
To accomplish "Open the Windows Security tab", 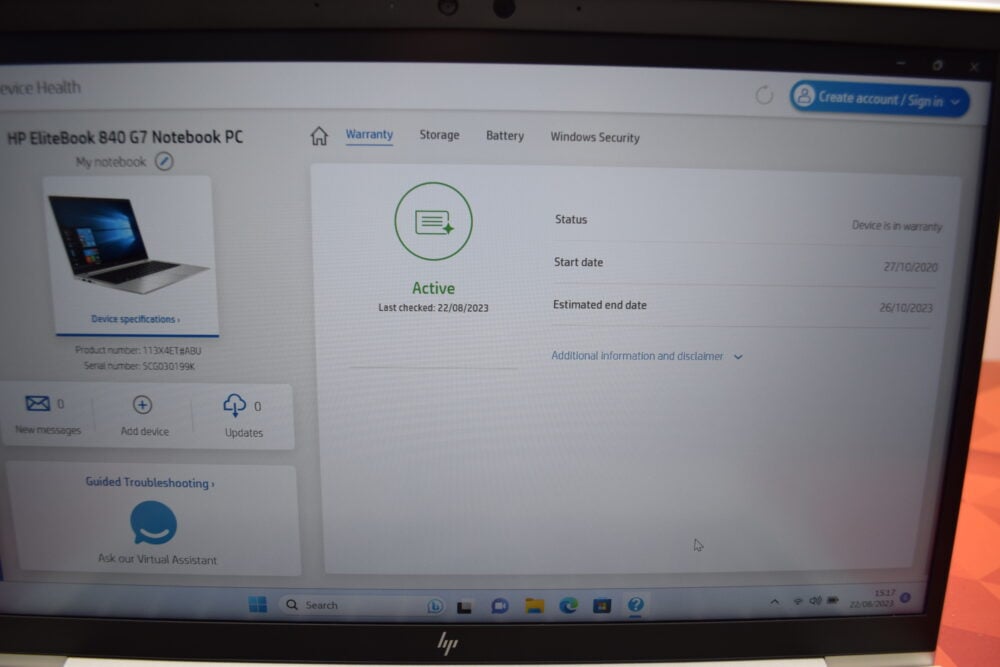I will tap(595, 137).
